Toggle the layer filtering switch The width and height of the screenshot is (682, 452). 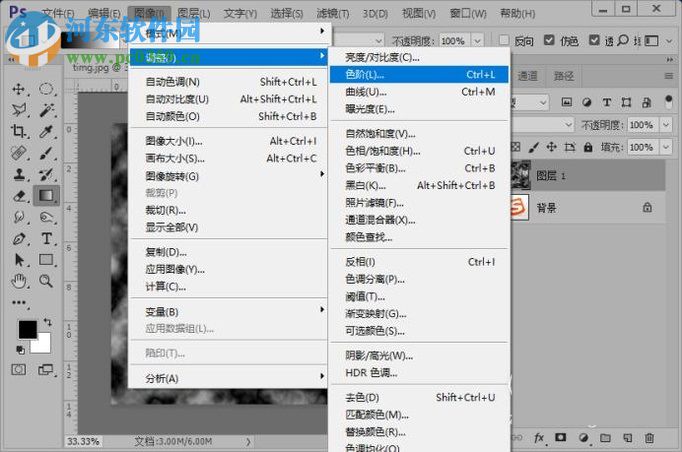coord(669,102)
